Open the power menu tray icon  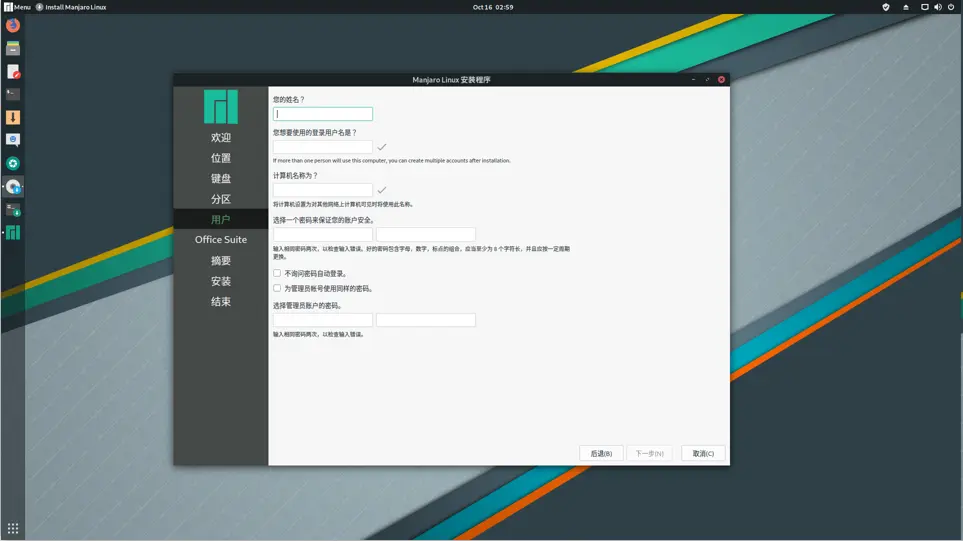951,7
